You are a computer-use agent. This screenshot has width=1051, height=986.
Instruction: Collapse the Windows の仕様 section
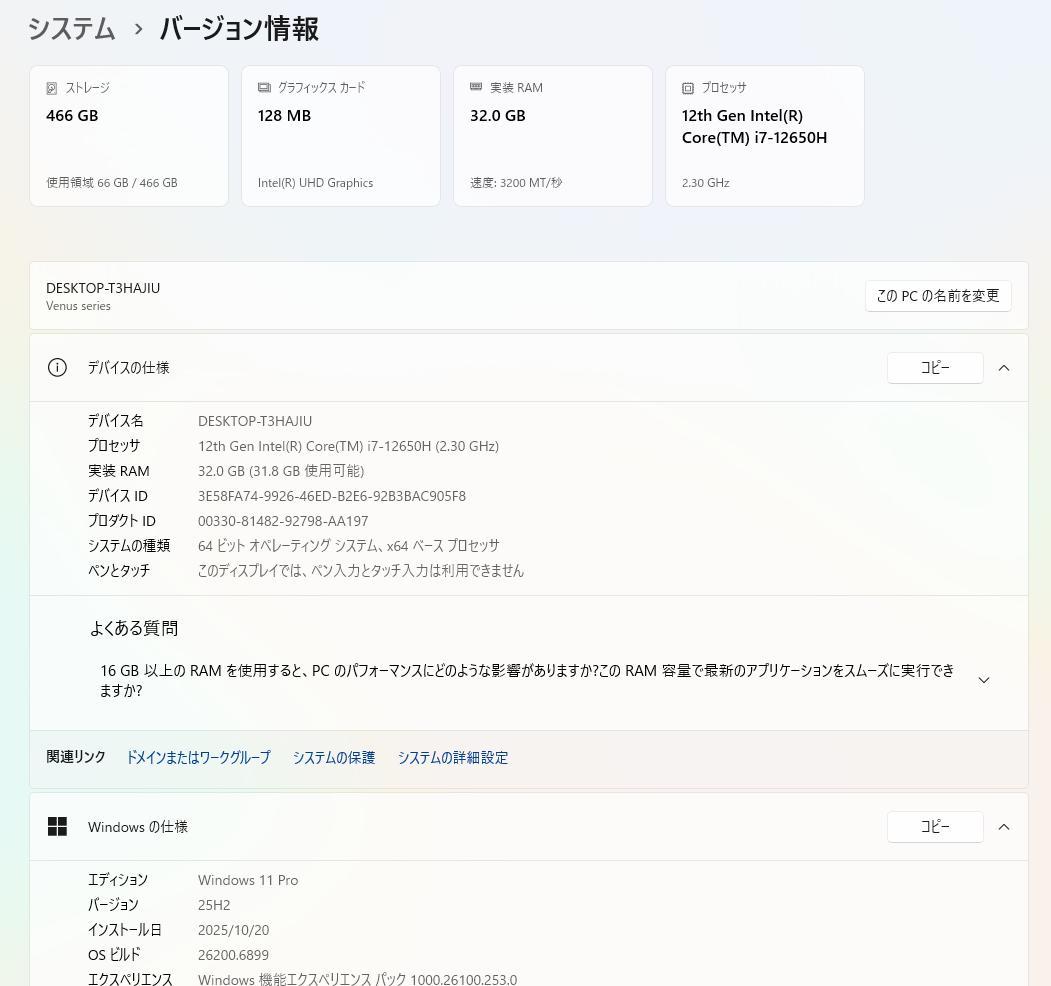point(1004,827)
